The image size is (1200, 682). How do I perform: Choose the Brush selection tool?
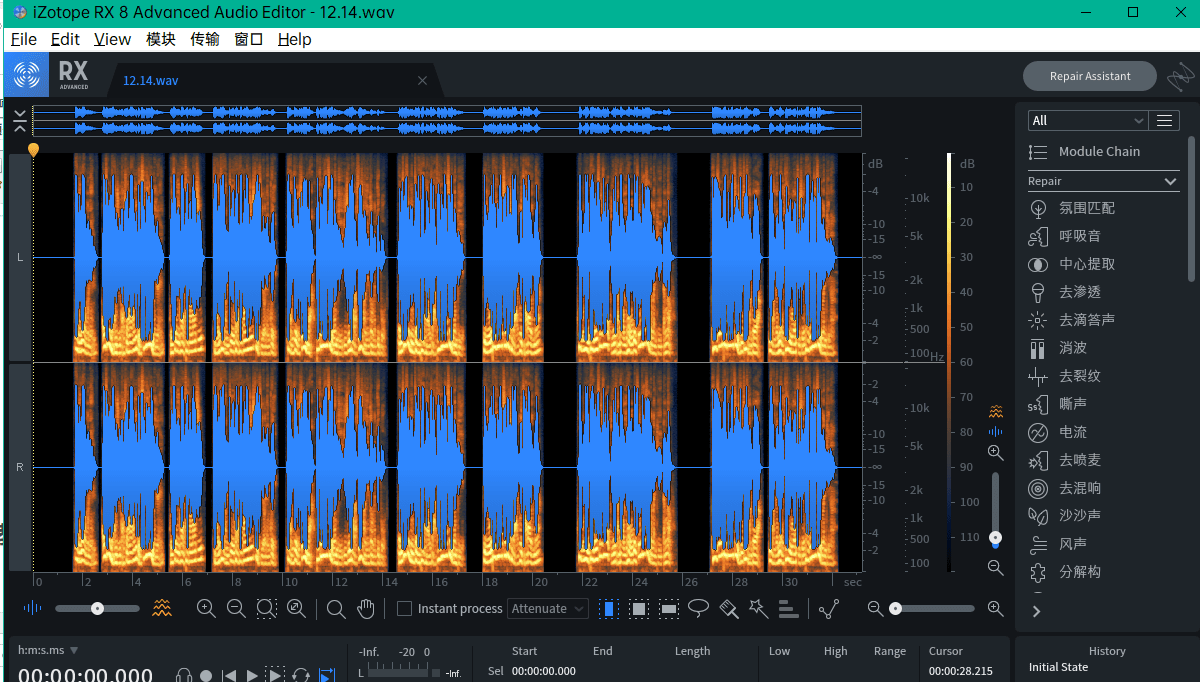[729, 608]
